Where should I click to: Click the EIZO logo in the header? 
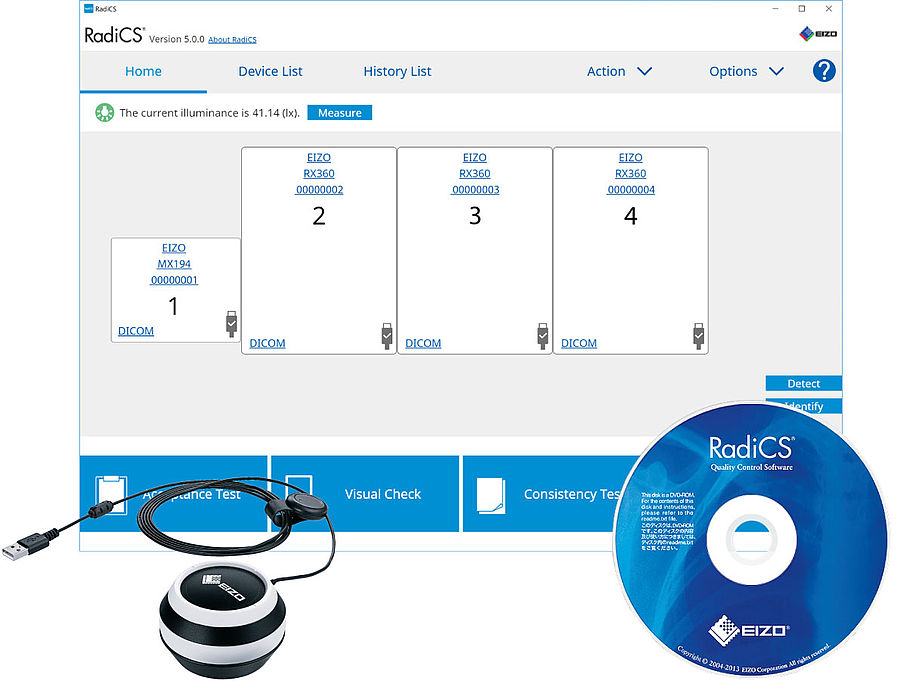[818, 34]
